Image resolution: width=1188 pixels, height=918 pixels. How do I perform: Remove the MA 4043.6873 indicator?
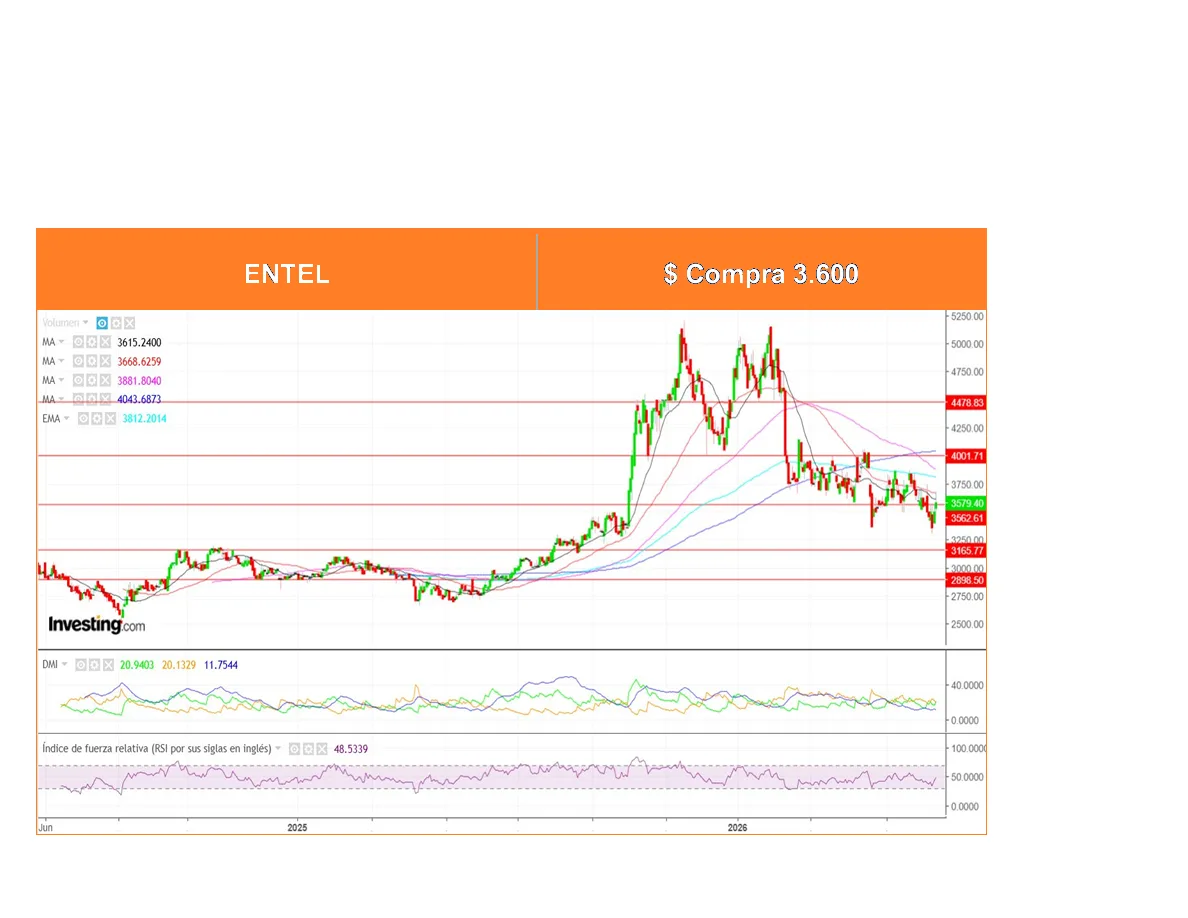click(x=105, y=399)
